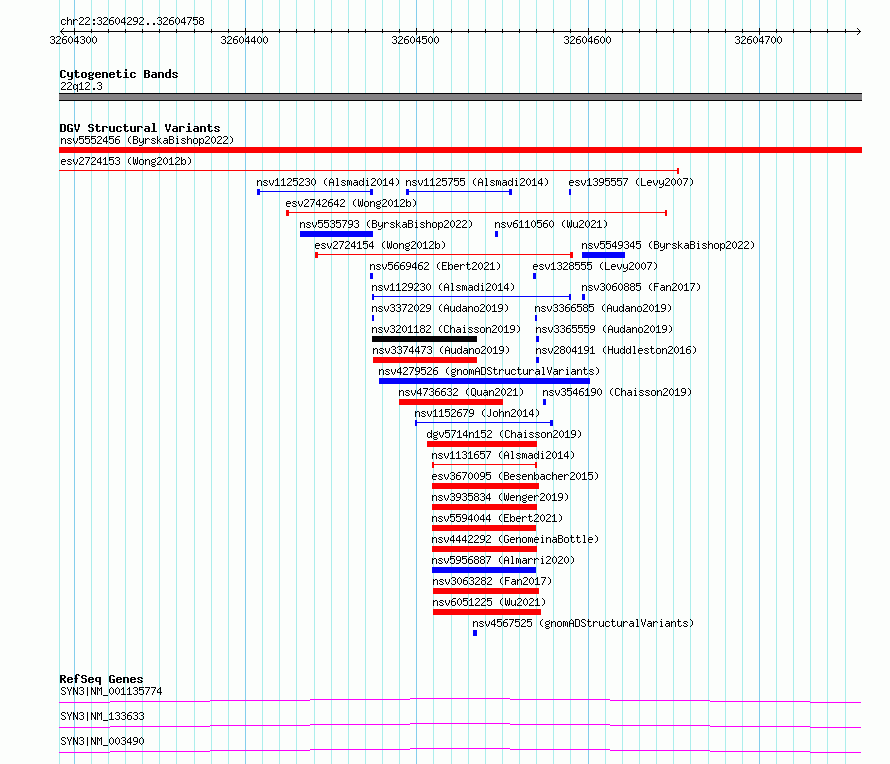890x764 pixels.
Task: Click esv2742642 (Wong2012b) label
Action: [351, 203]
